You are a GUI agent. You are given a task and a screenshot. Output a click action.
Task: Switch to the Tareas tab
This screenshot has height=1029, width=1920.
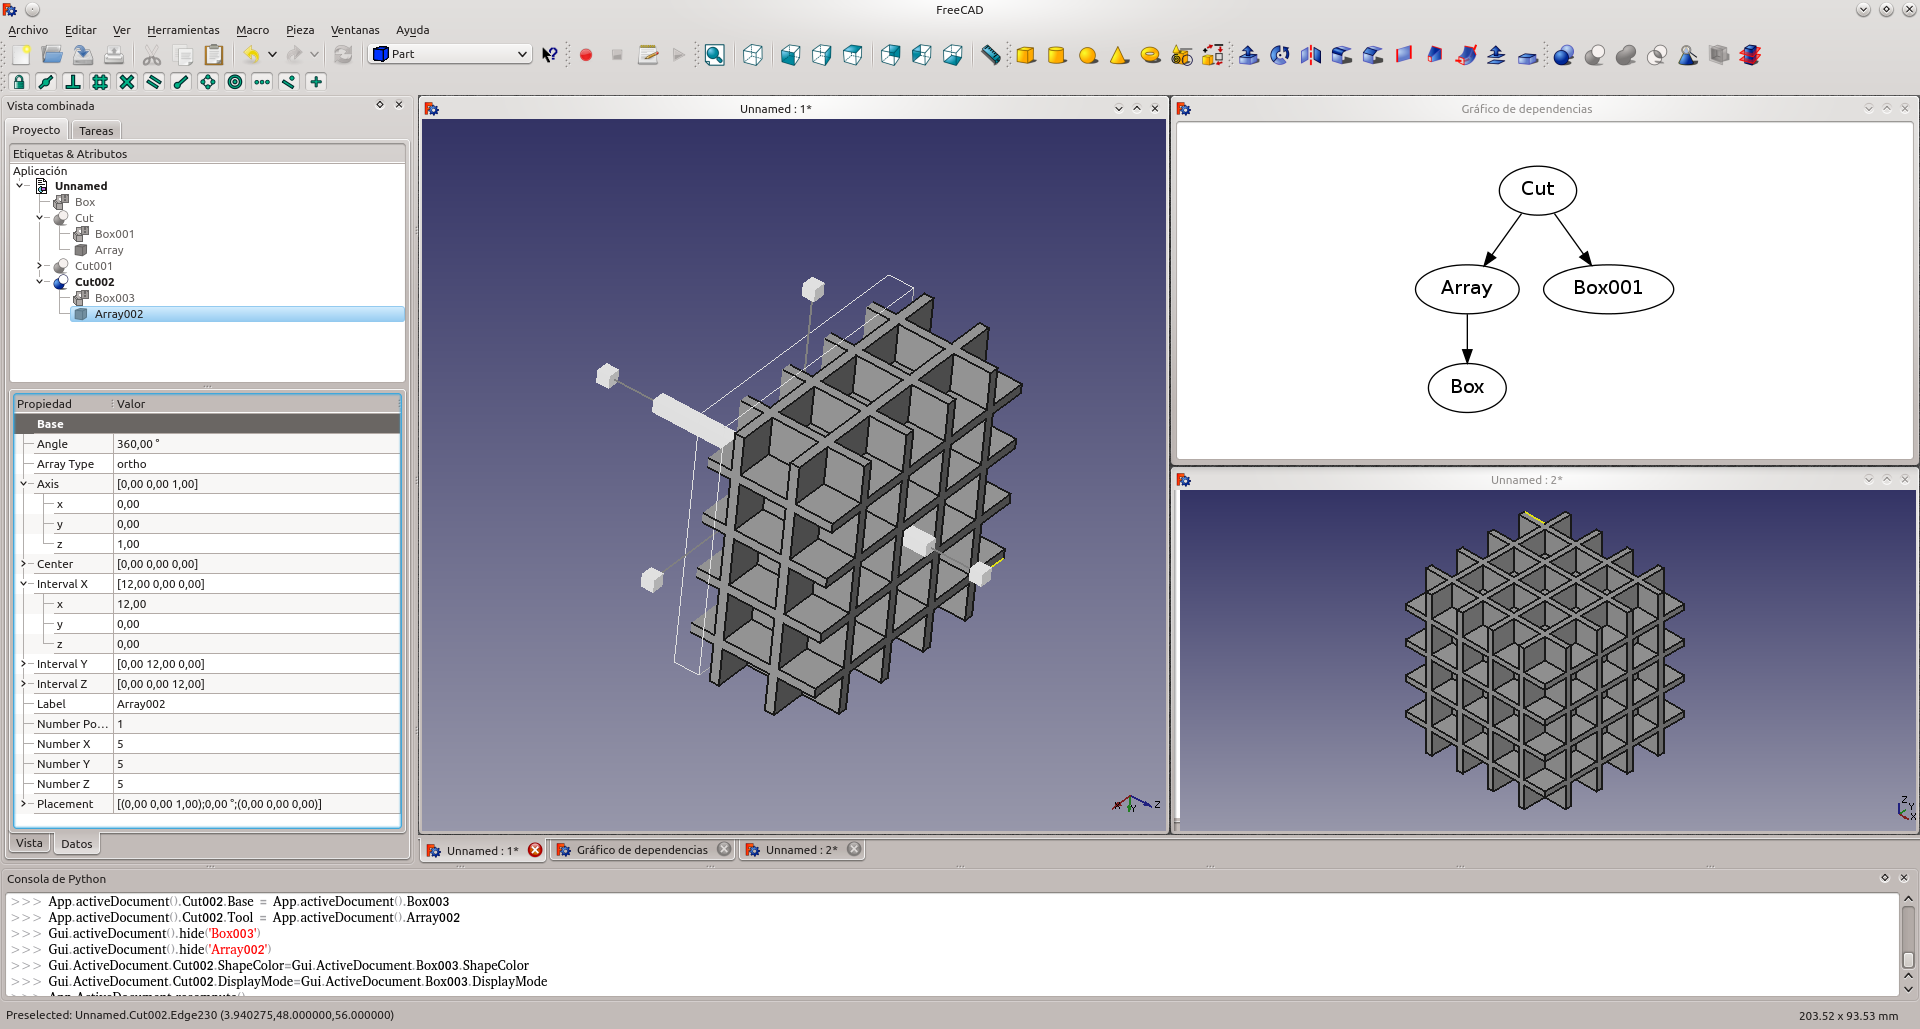(x=96, y=130)
